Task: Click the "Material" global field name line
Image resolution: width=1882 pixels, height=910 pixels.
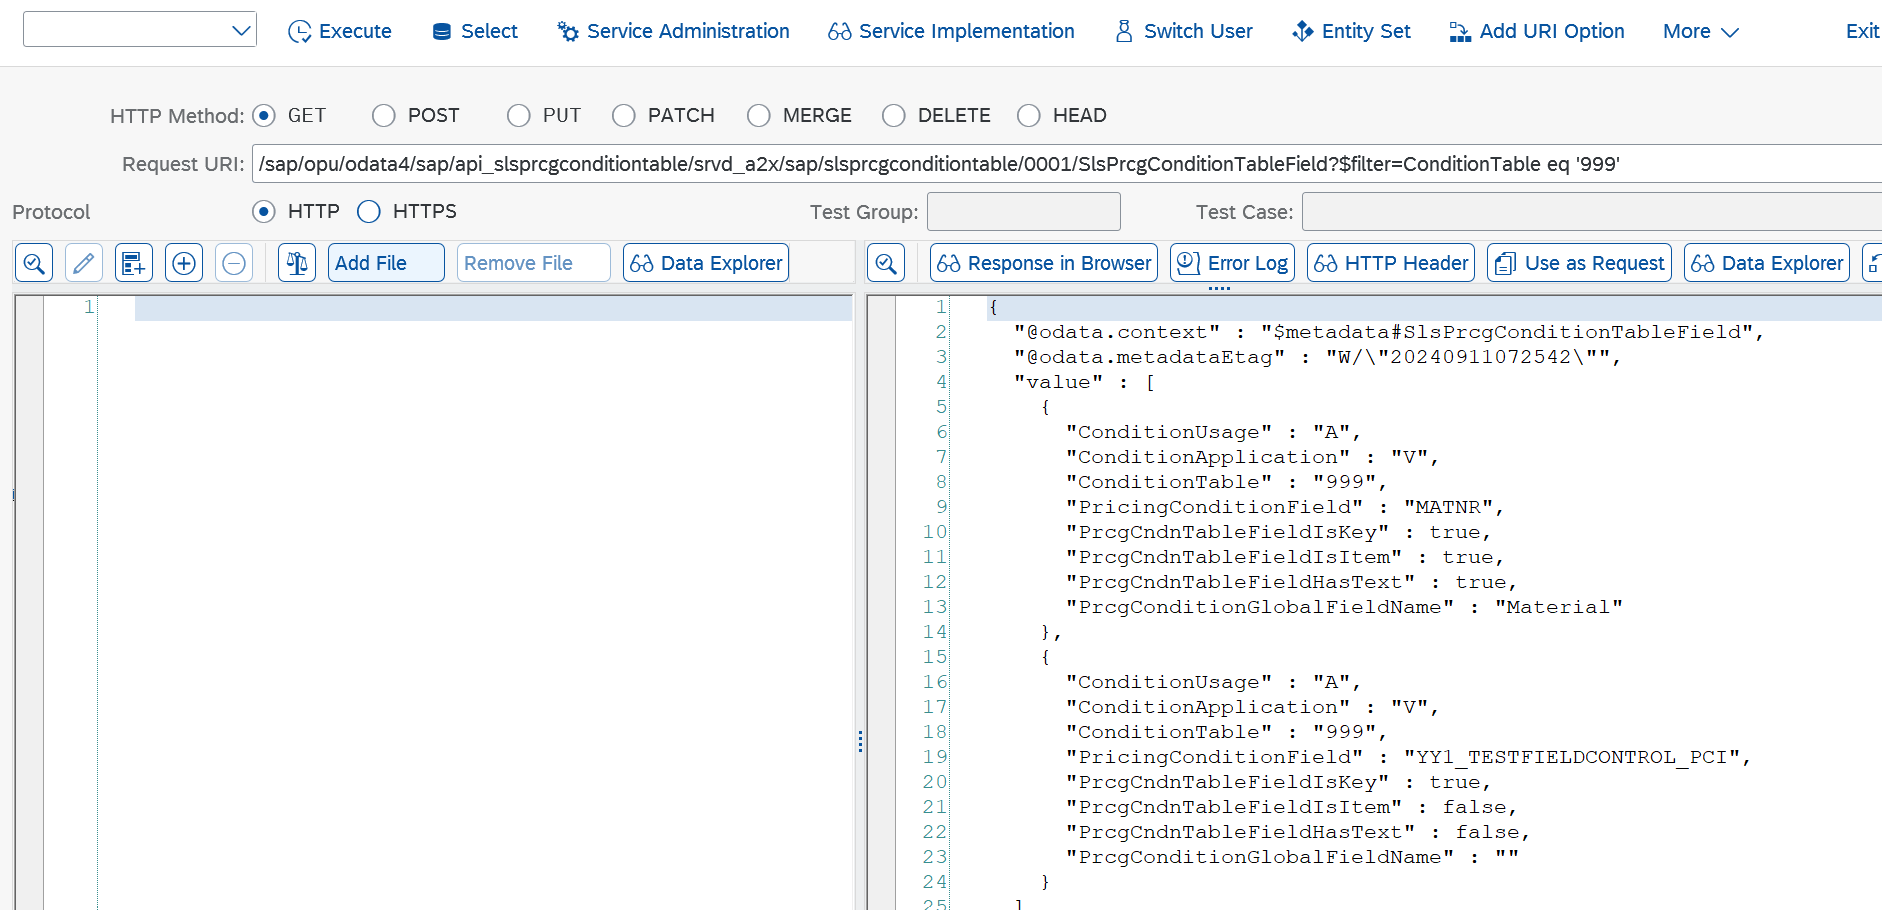Action: 1344,607
